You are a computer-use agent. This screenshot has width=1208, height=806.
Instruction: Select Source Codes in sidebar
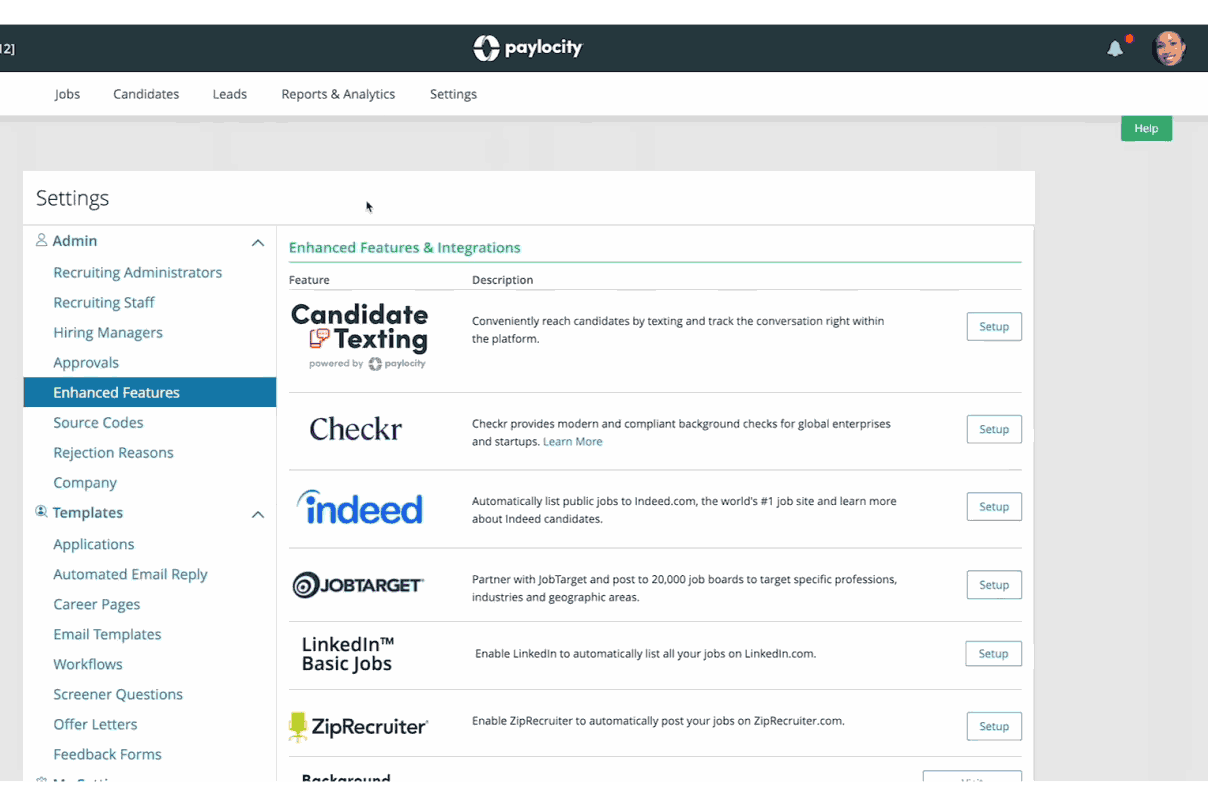[x=98, y=422]
